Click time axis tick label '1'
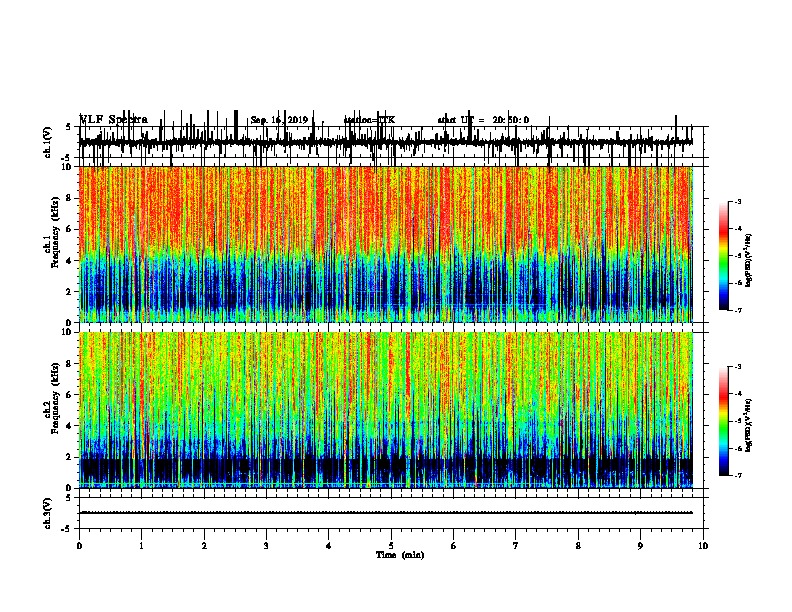 [141, 545]
